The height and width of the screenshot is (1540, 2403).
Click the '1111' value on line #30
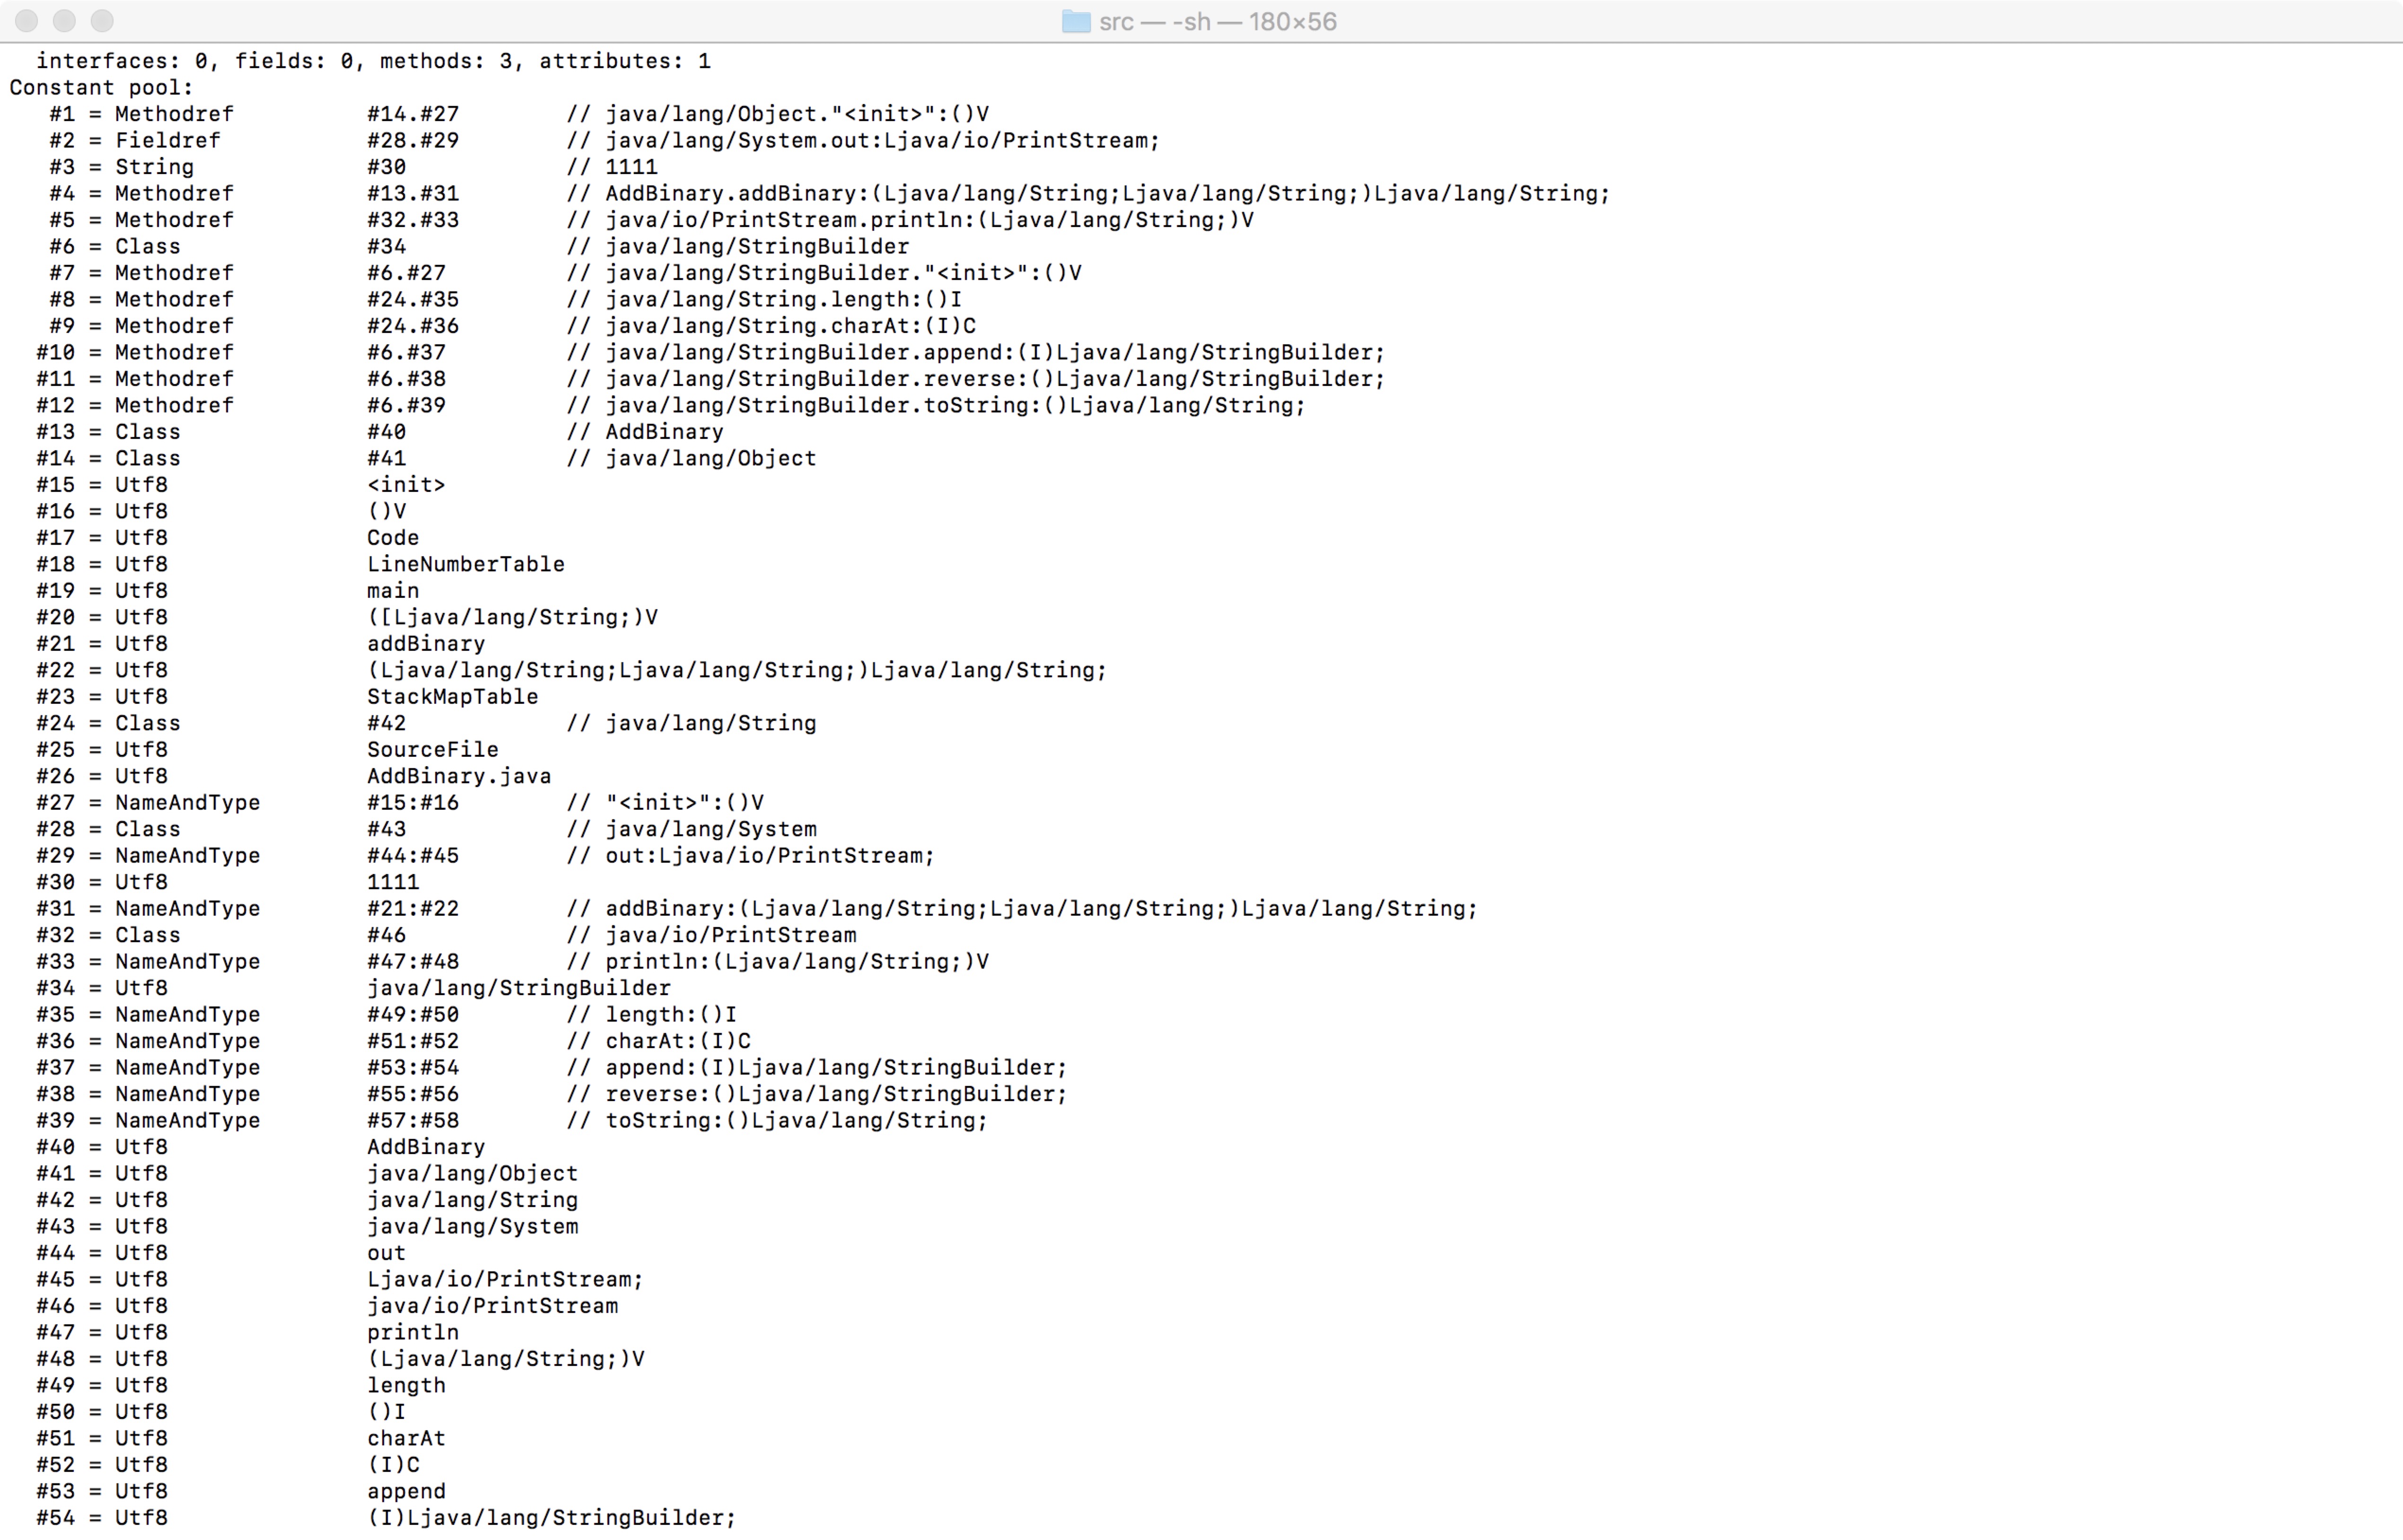393,883
